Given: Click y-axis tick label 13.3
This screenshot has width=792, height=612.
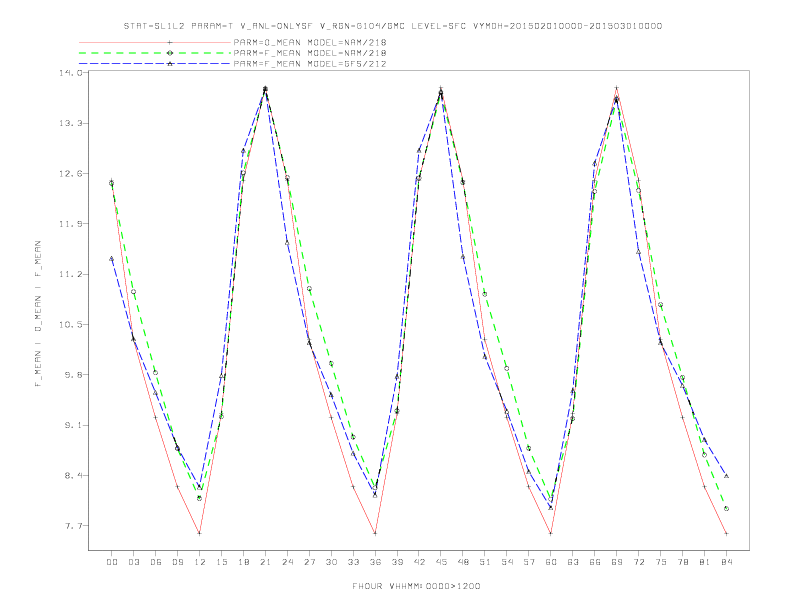Looking at the screenshot, I should pyautogui.click(x=70, y=123).
